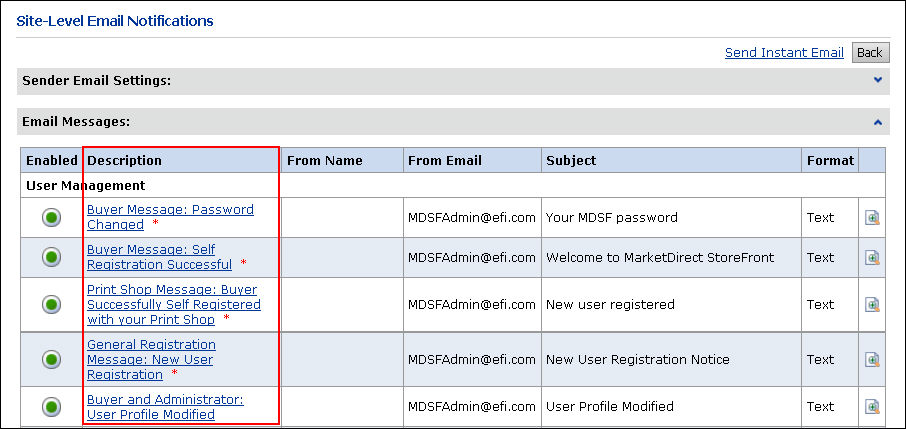Click preview icon for New user registered row
Screen dimensions: 906x429
pos(872,305)
